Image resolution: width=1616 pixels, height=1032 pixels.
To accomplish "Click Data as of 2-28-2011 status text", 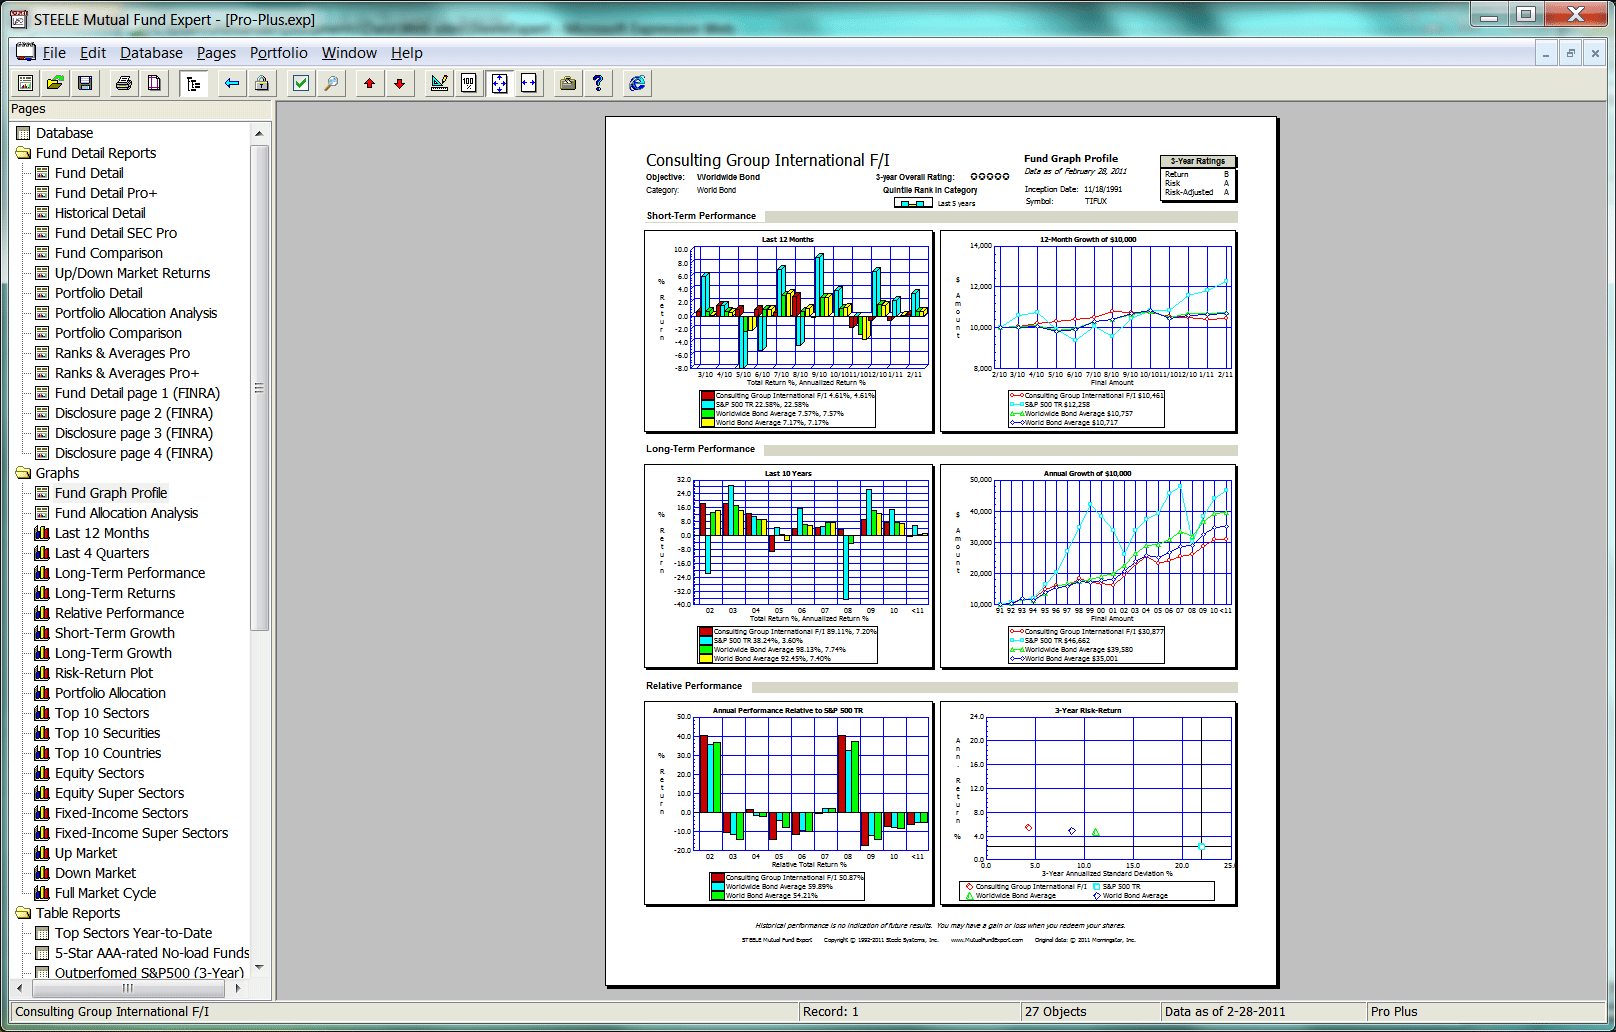I will pos(1225,1012).
